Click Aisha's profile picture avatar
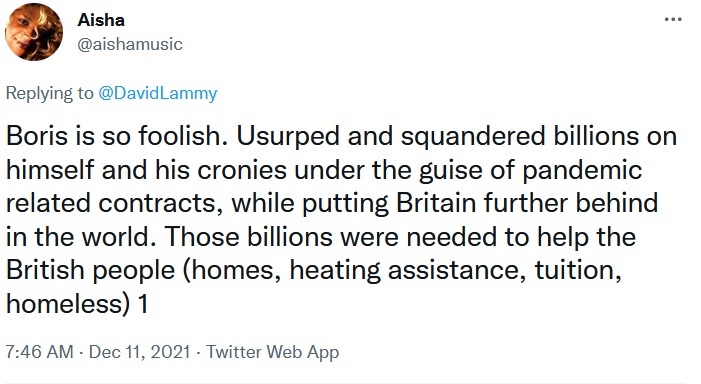 tap(34, 32)
